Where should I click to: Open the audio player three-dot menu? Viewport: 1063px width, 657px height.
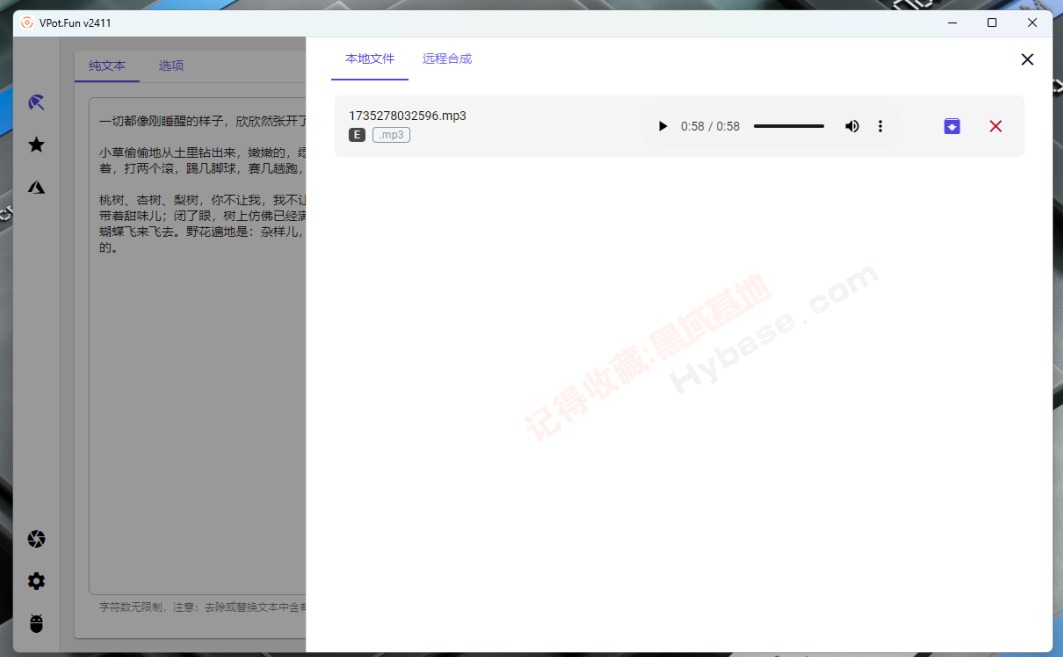[x=880, y=126]
